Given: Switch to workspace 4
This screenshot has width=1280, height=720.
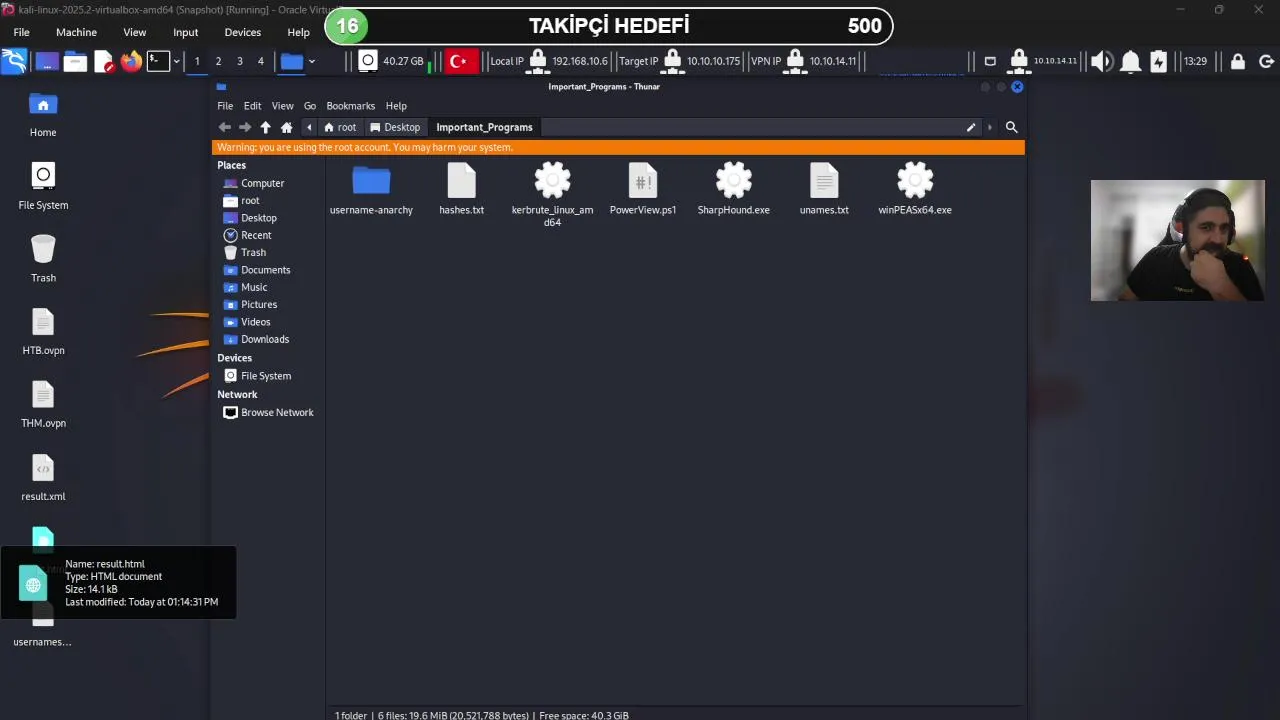Looking at the screenshot, I should click(x=261, y=61).
